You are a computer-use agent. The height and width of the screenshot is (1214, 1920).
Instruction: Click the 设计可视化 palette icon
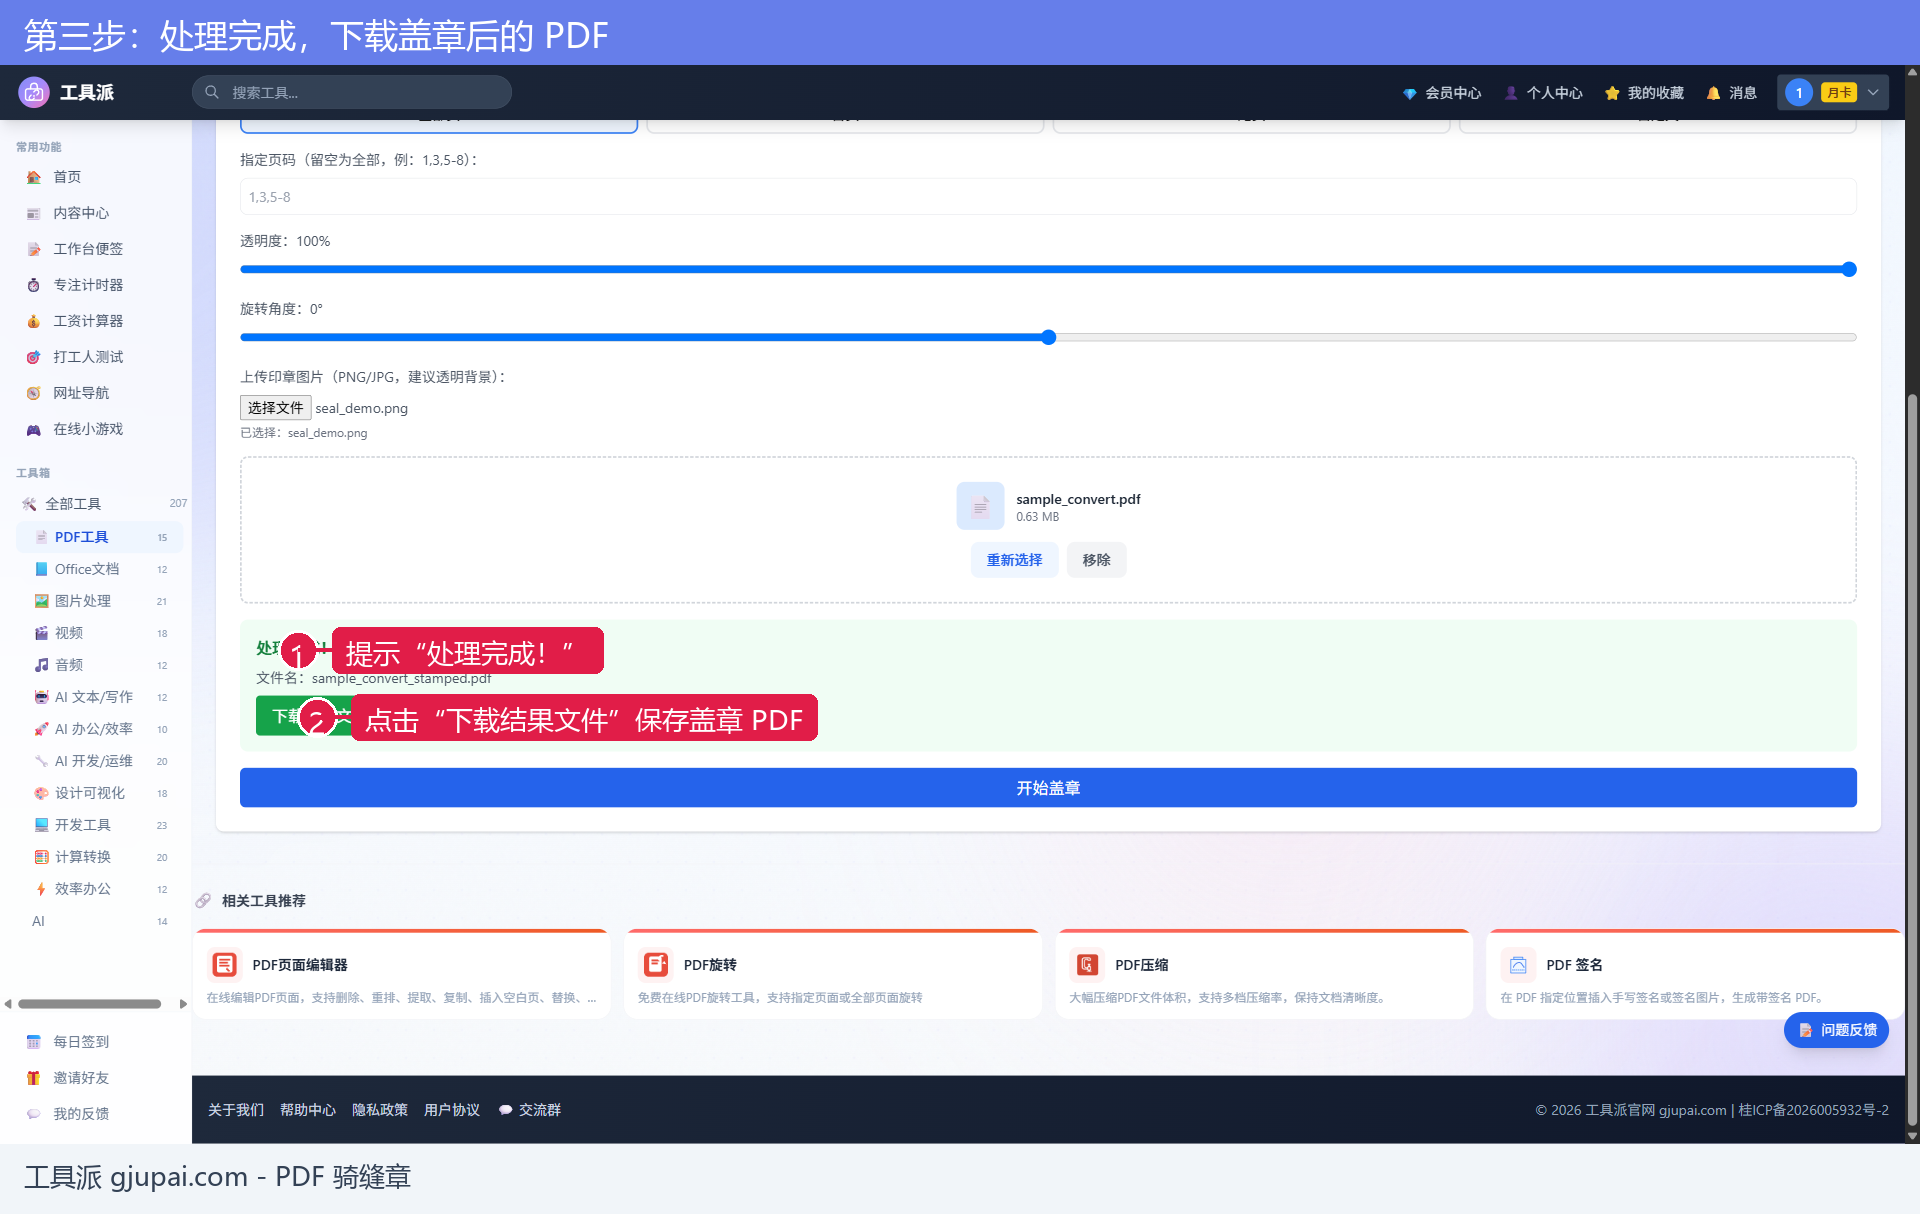(41, 793)
